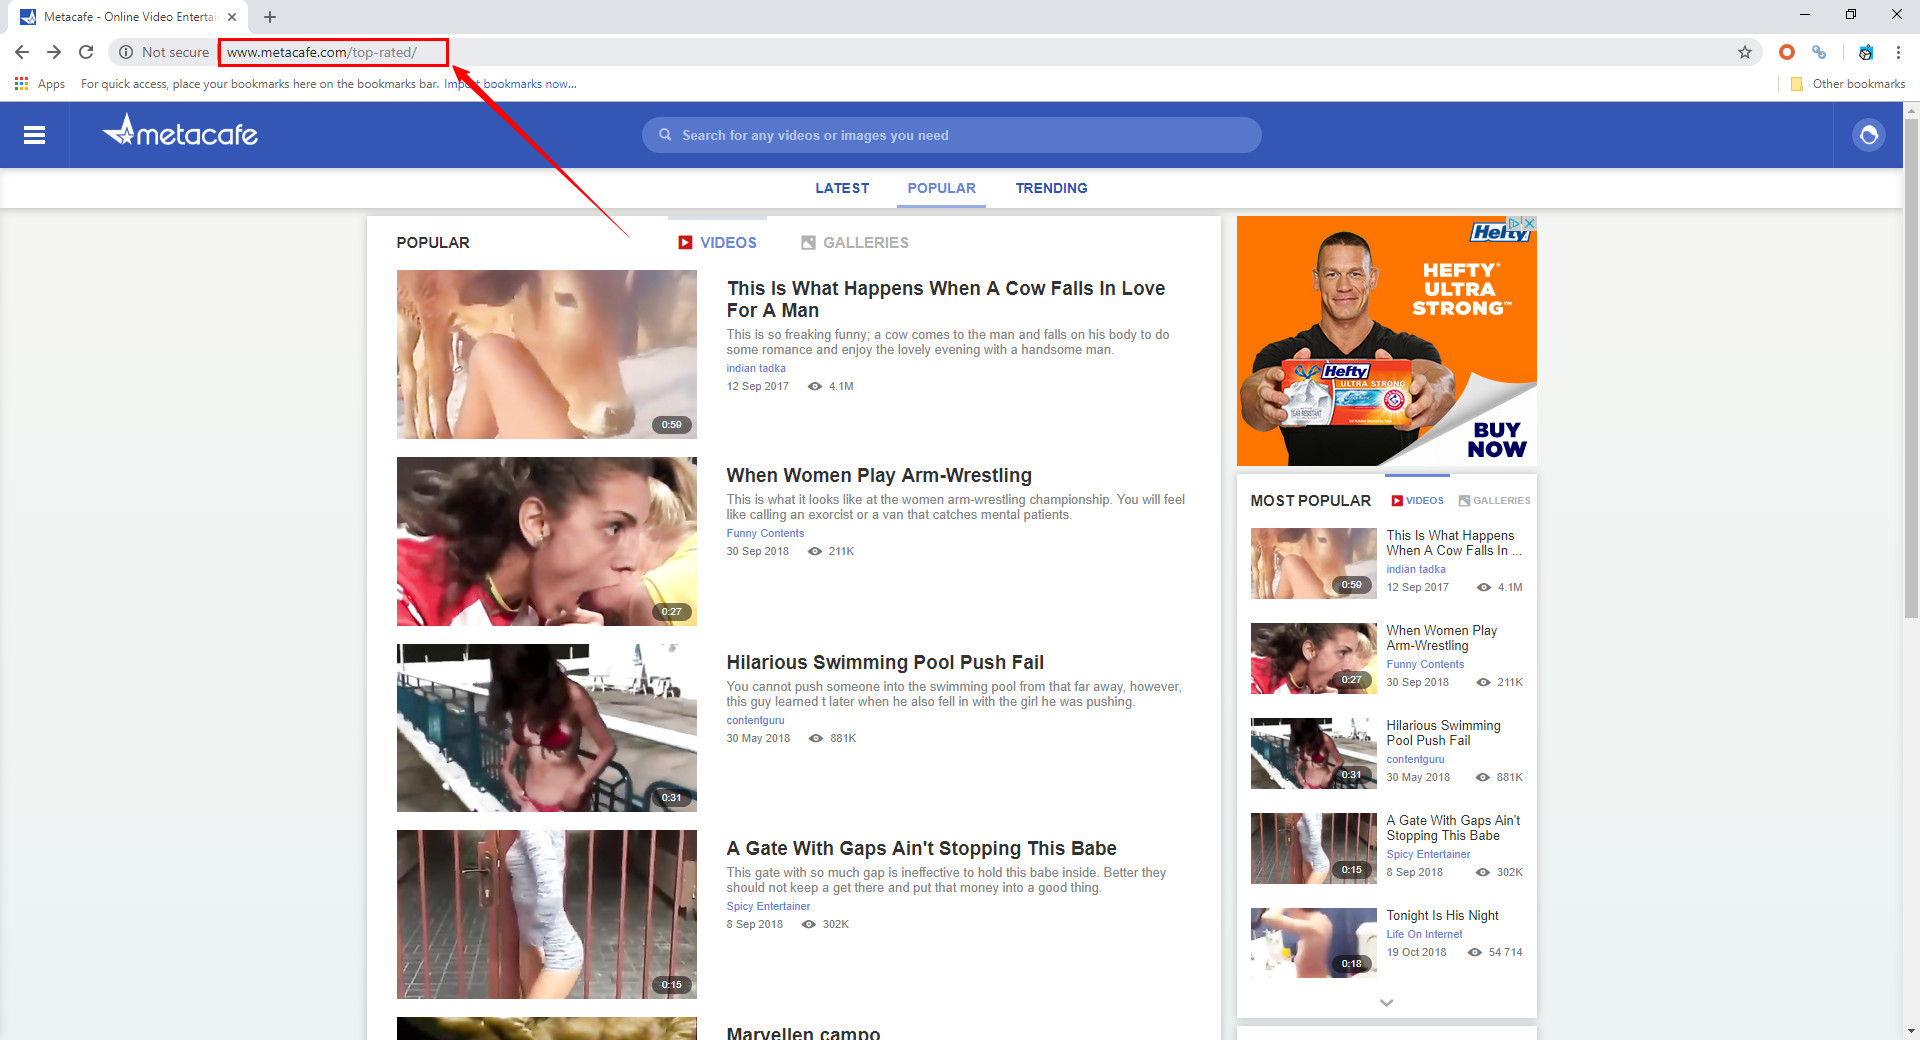Bookmark this page with the star icon
Screen dimensions: 1920x1040
[x=1745, y=52]
